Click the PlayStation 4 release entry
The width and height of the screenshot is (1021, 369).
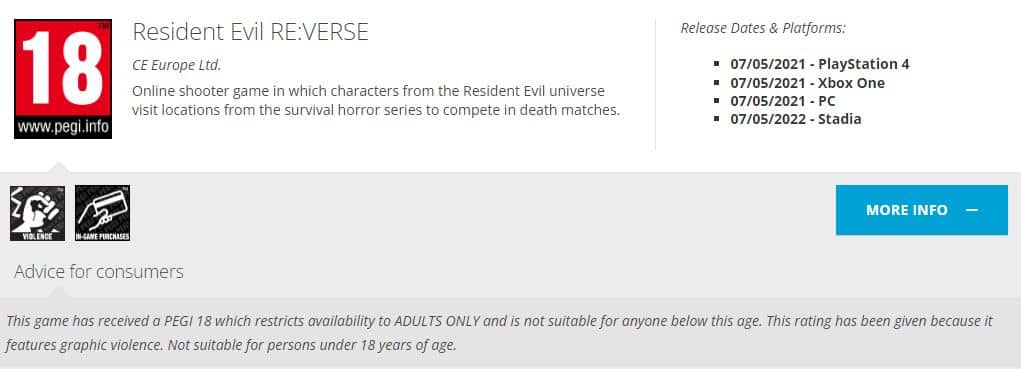pyautogui.click(x=820, y=64)
